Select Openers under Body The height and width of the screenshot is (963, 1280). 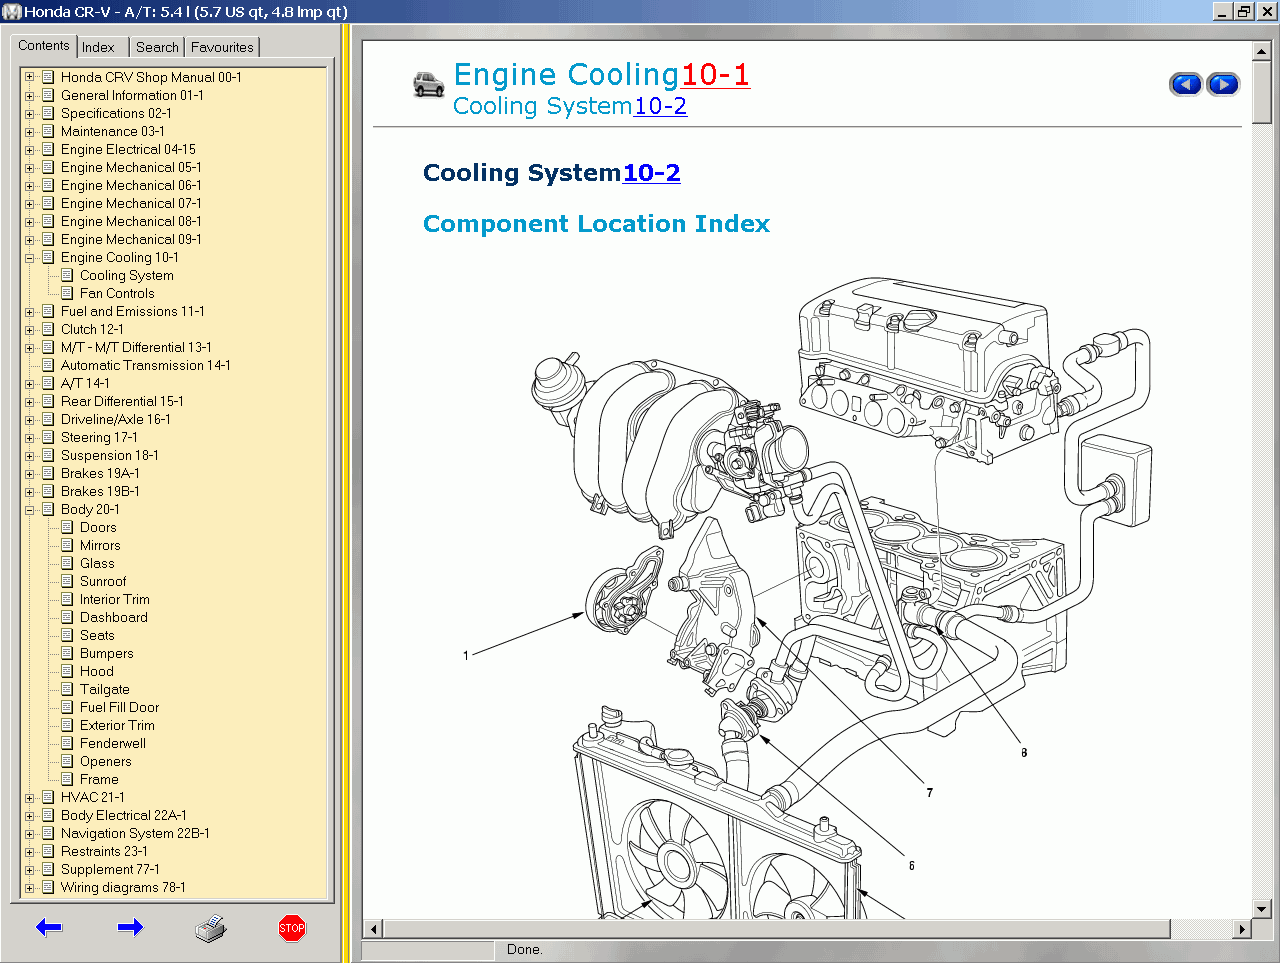tap(106, 761)
